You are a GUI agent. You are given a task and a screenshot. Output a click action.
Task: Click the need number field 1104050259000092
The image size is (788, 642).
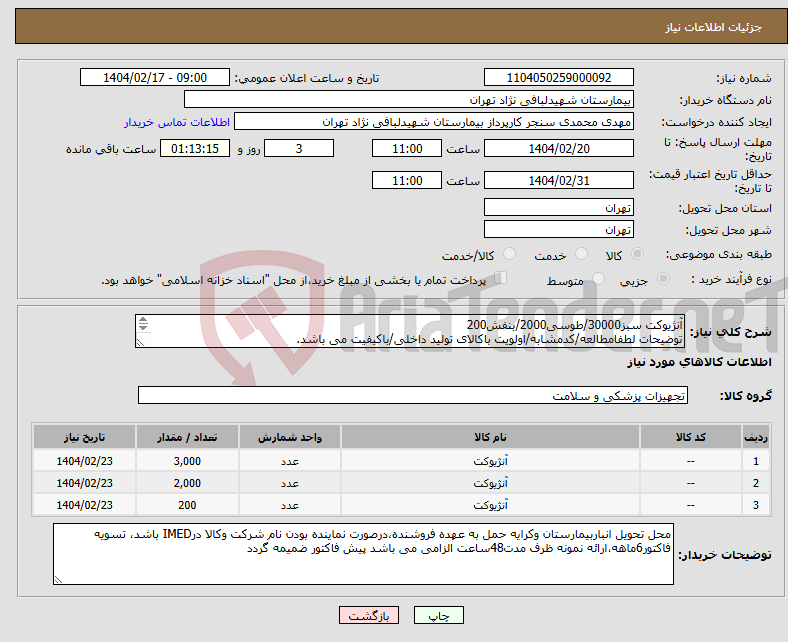click(559, 77)
